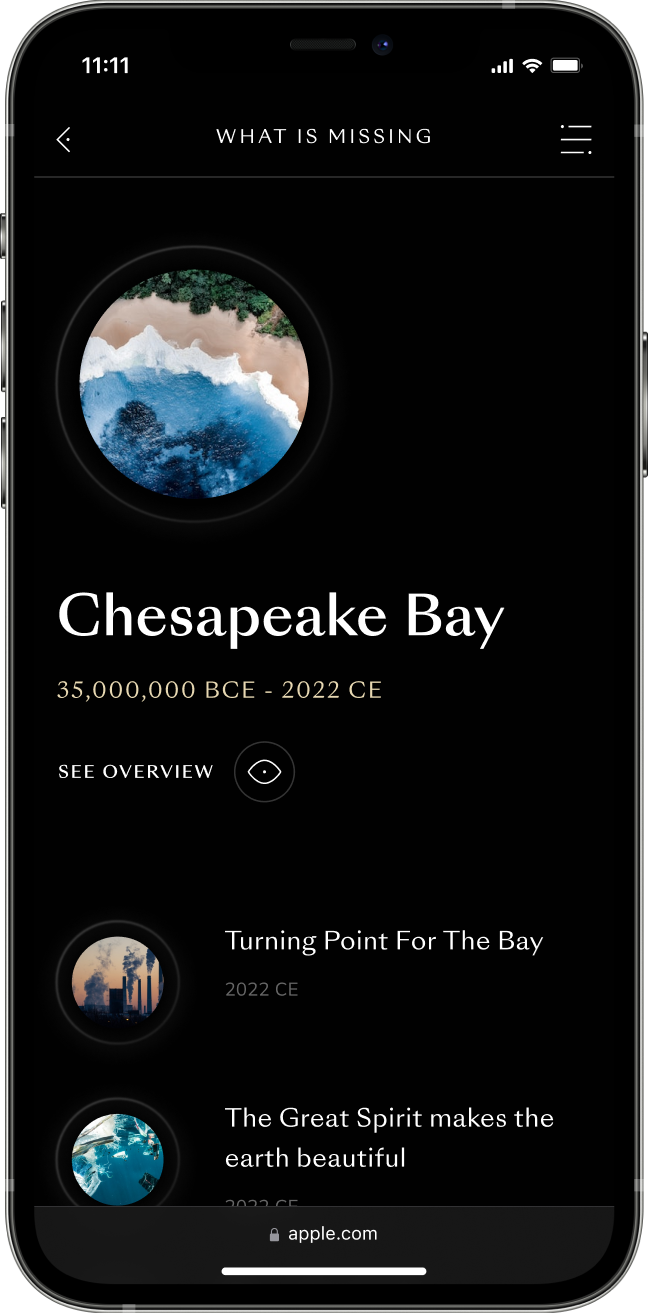Tap the WHAT IS MISSING header title
The image size is (648, 1313).
pyautogui.click(x=324, y=136)
